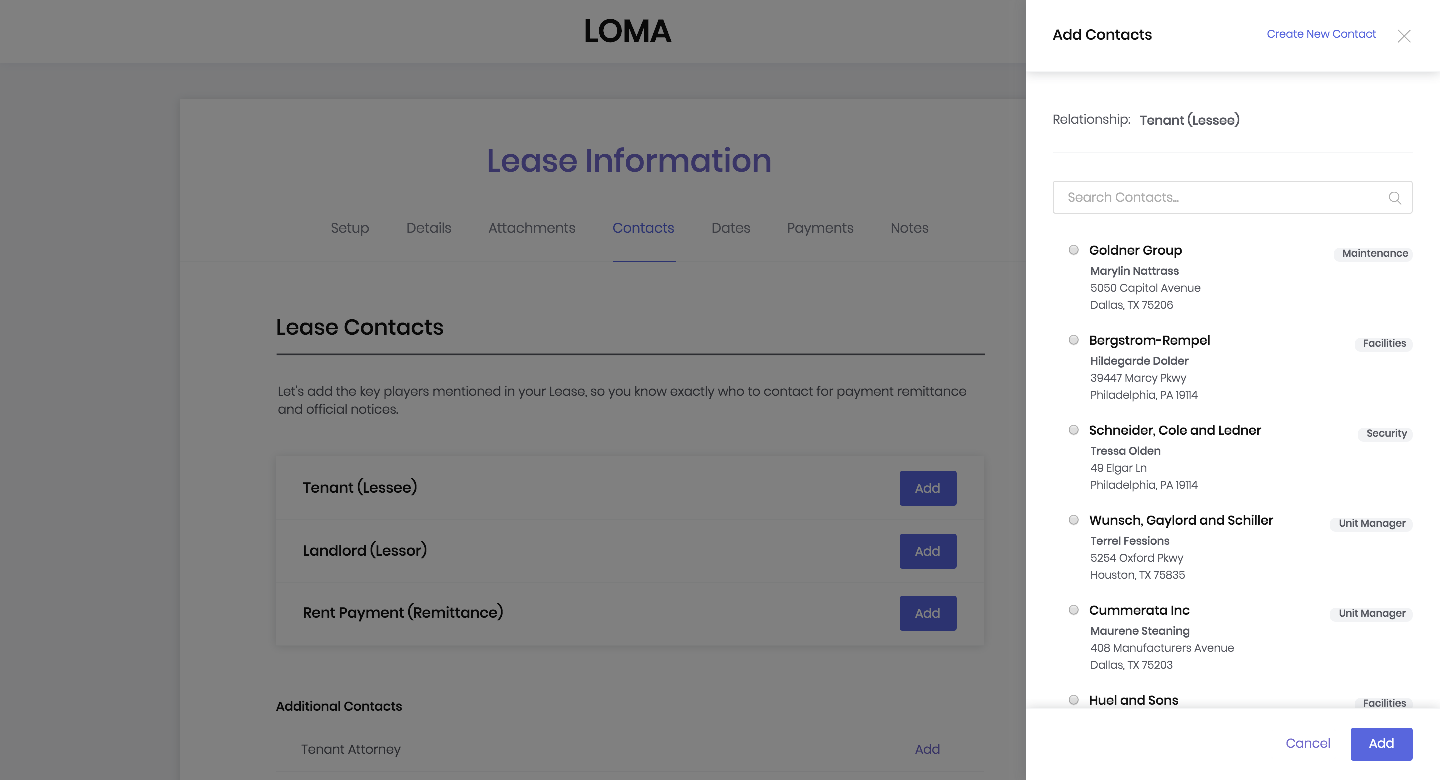The image size is (1440, 780).
Task: Click the Search Contacts input field
Action: [x=1220, y=198]
